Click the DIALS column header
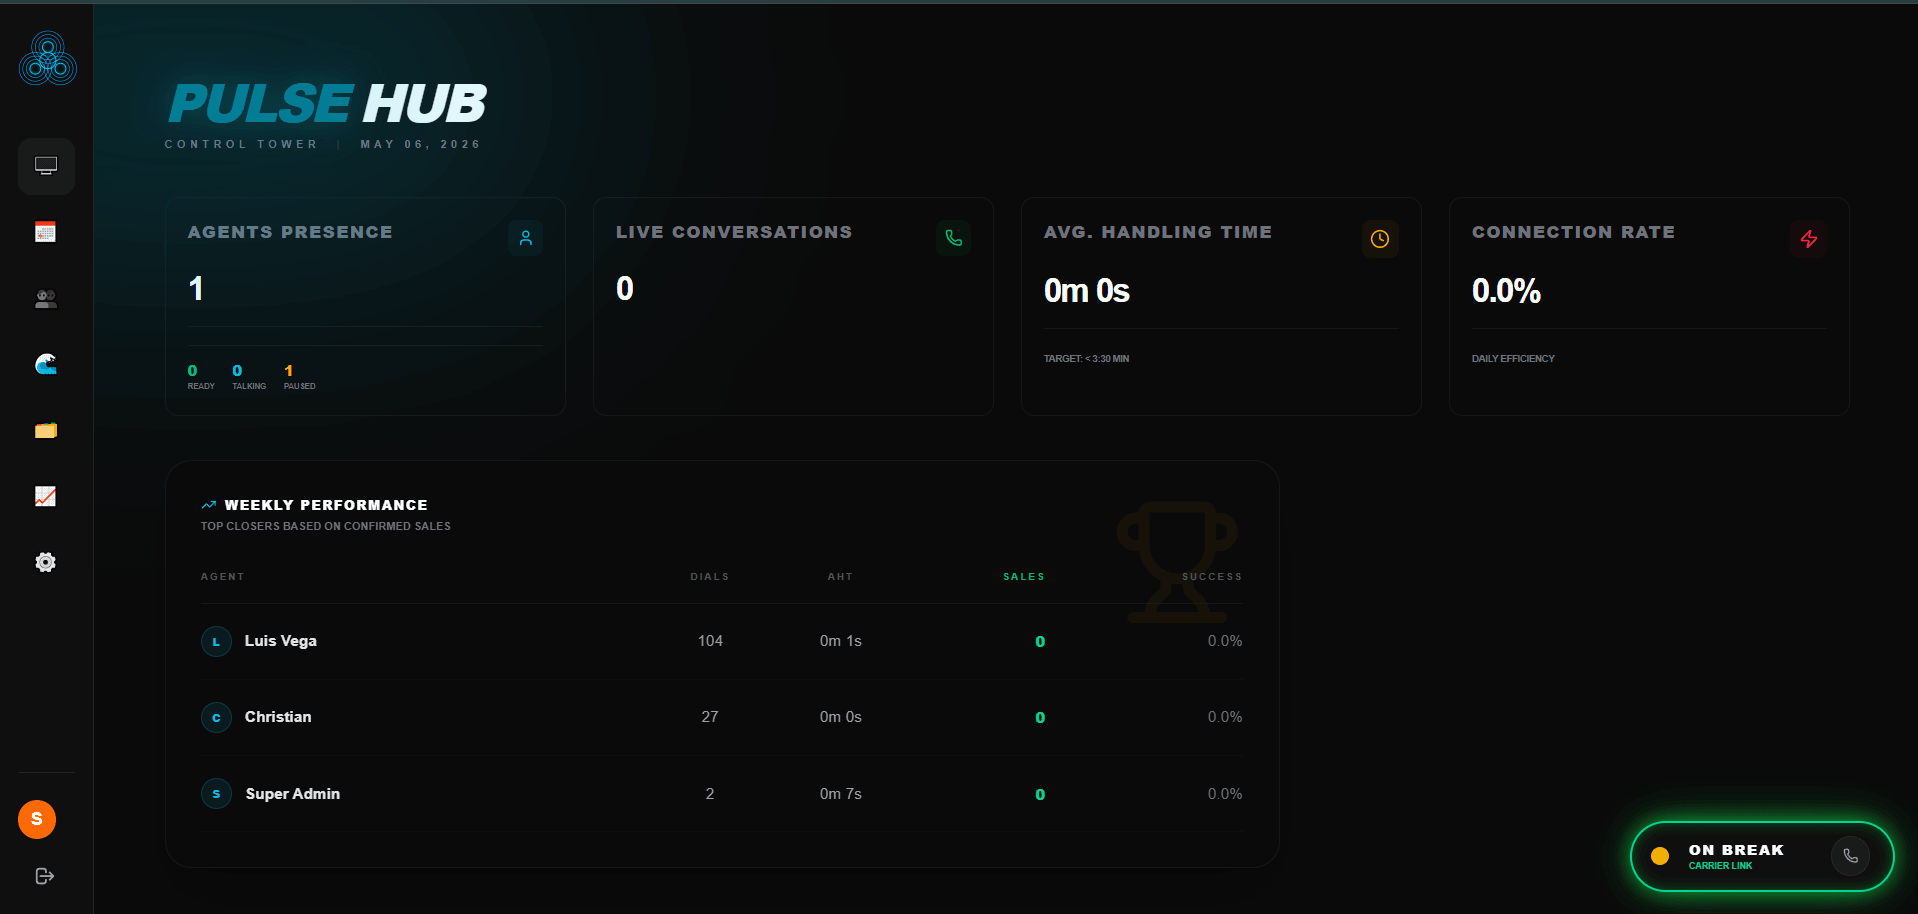Screen dimensions: 1918x914 [710, 577]
